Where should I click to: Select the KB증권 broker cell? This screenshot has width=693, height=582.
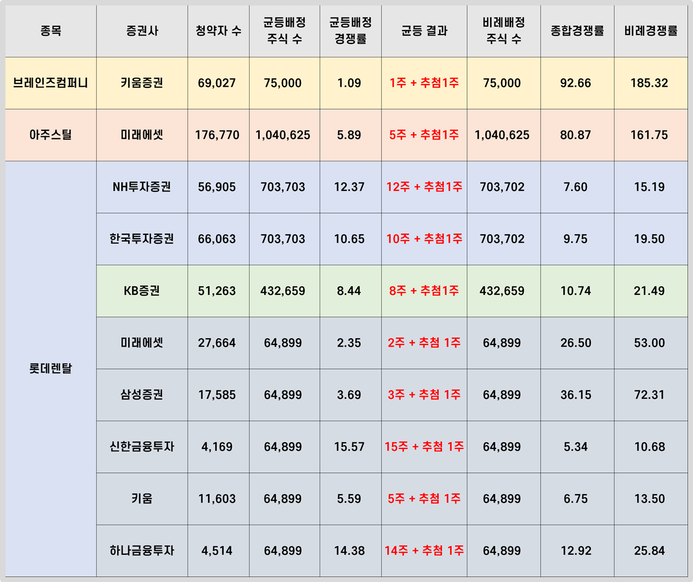(x=142, y=291)
